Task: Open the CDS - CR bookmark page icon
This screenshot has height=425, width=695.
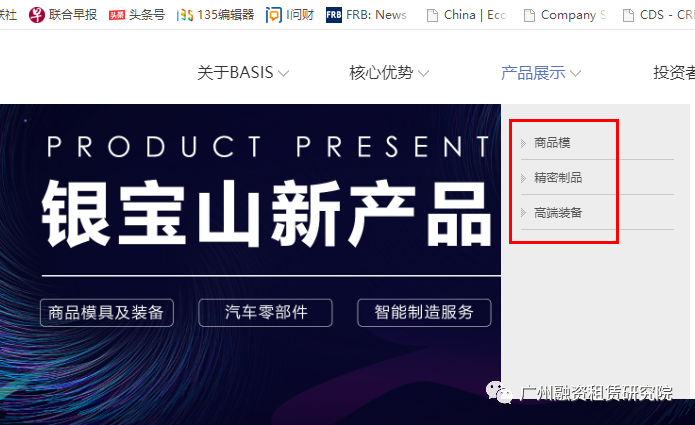Action: click(628, 16)
